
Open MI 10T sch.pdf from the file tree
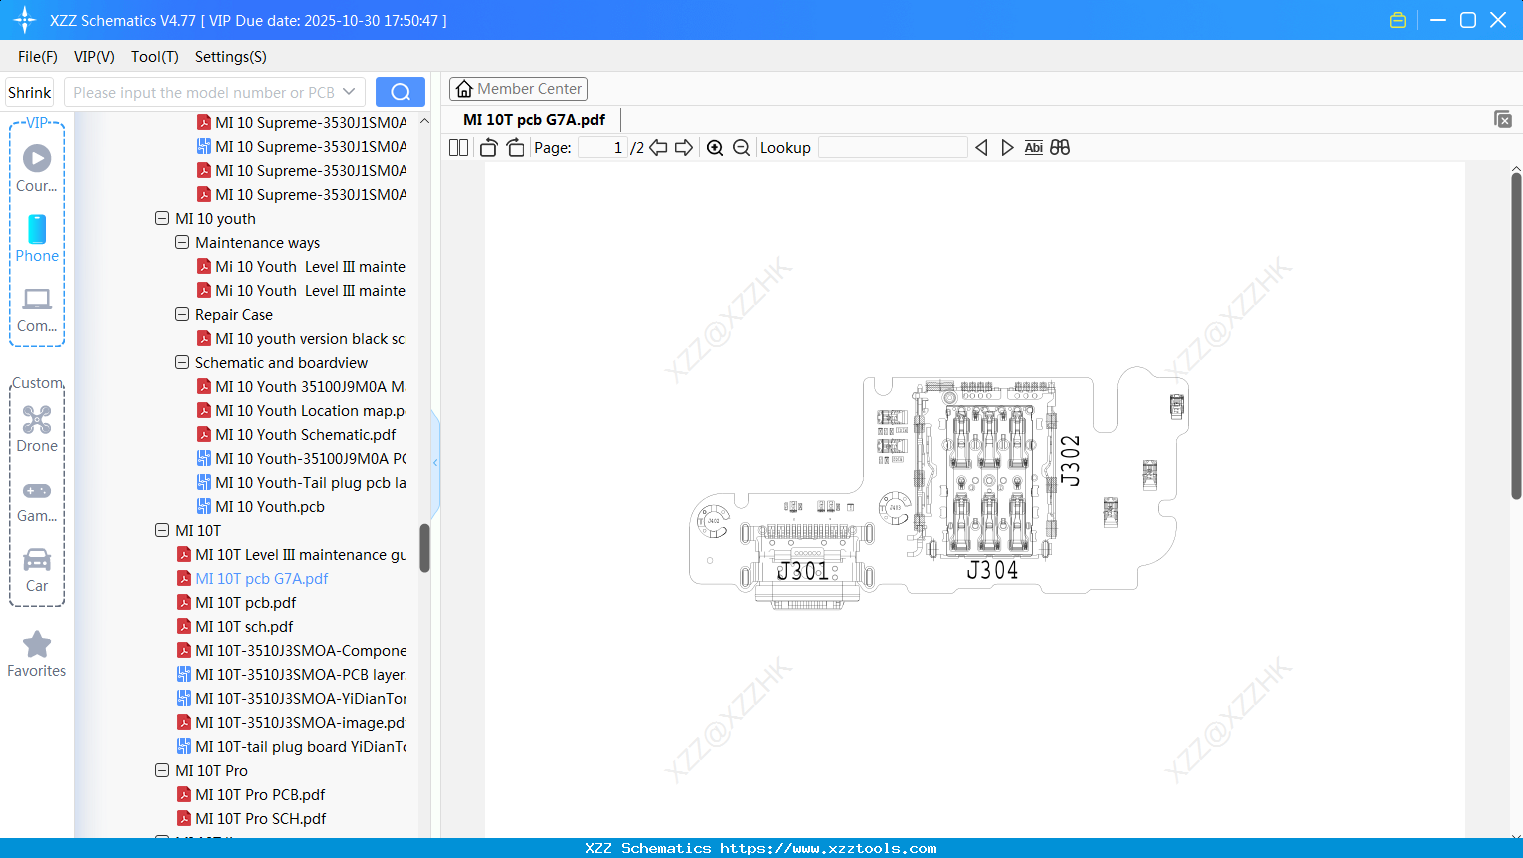(252, 626)
